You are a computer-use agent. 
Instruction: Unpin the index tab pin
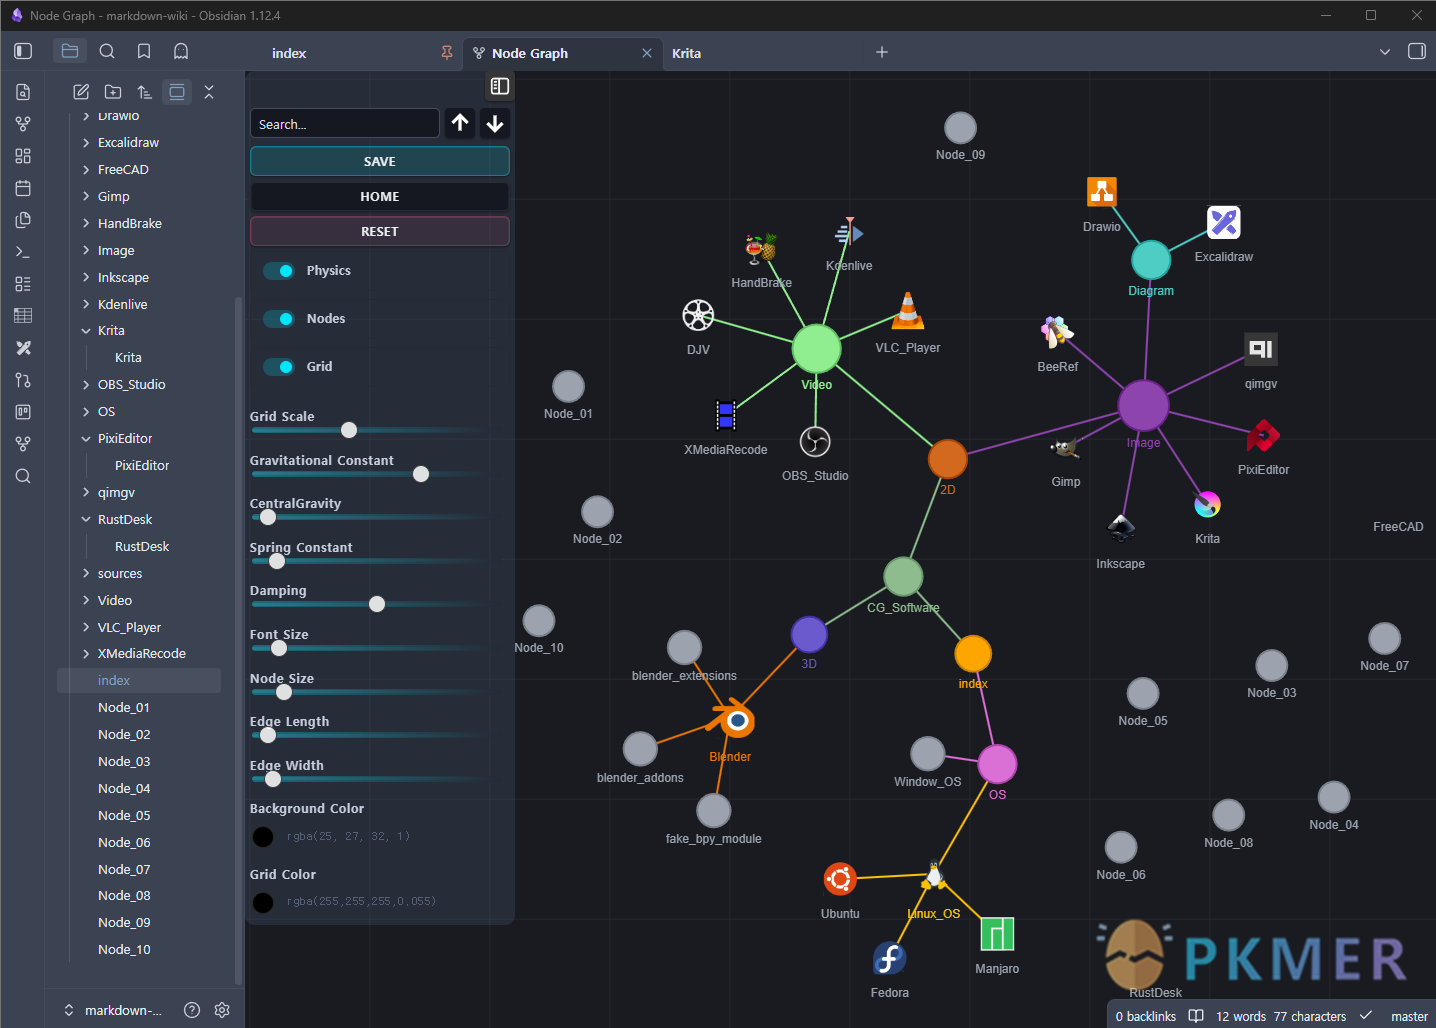pyautogui.click(x=447, y=53)
